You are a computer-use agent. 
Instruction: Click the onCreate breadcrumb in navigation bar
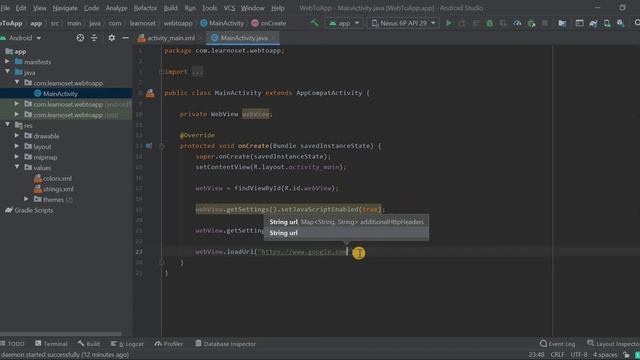[x=269, y=23]
